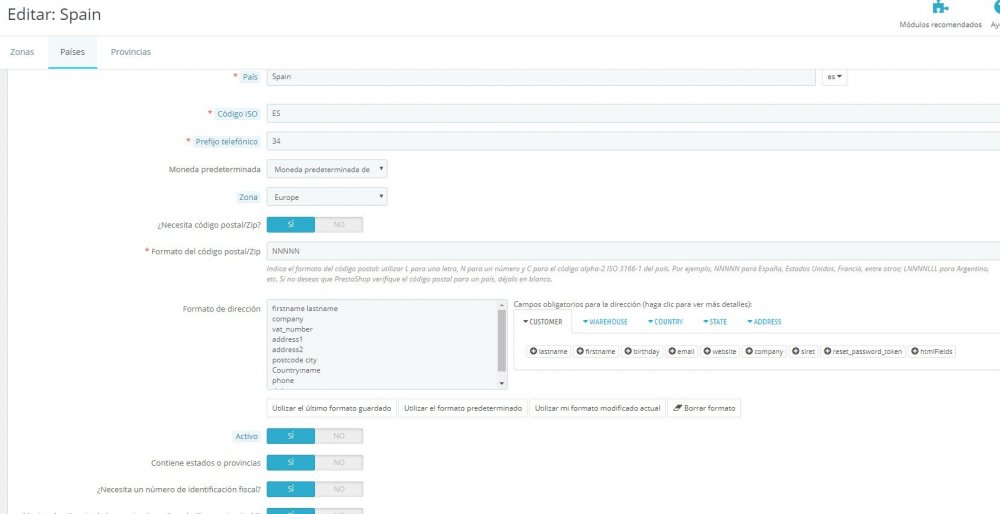Click address format scrollbar up arrow

pyautogui.click(x=502, y=305)
